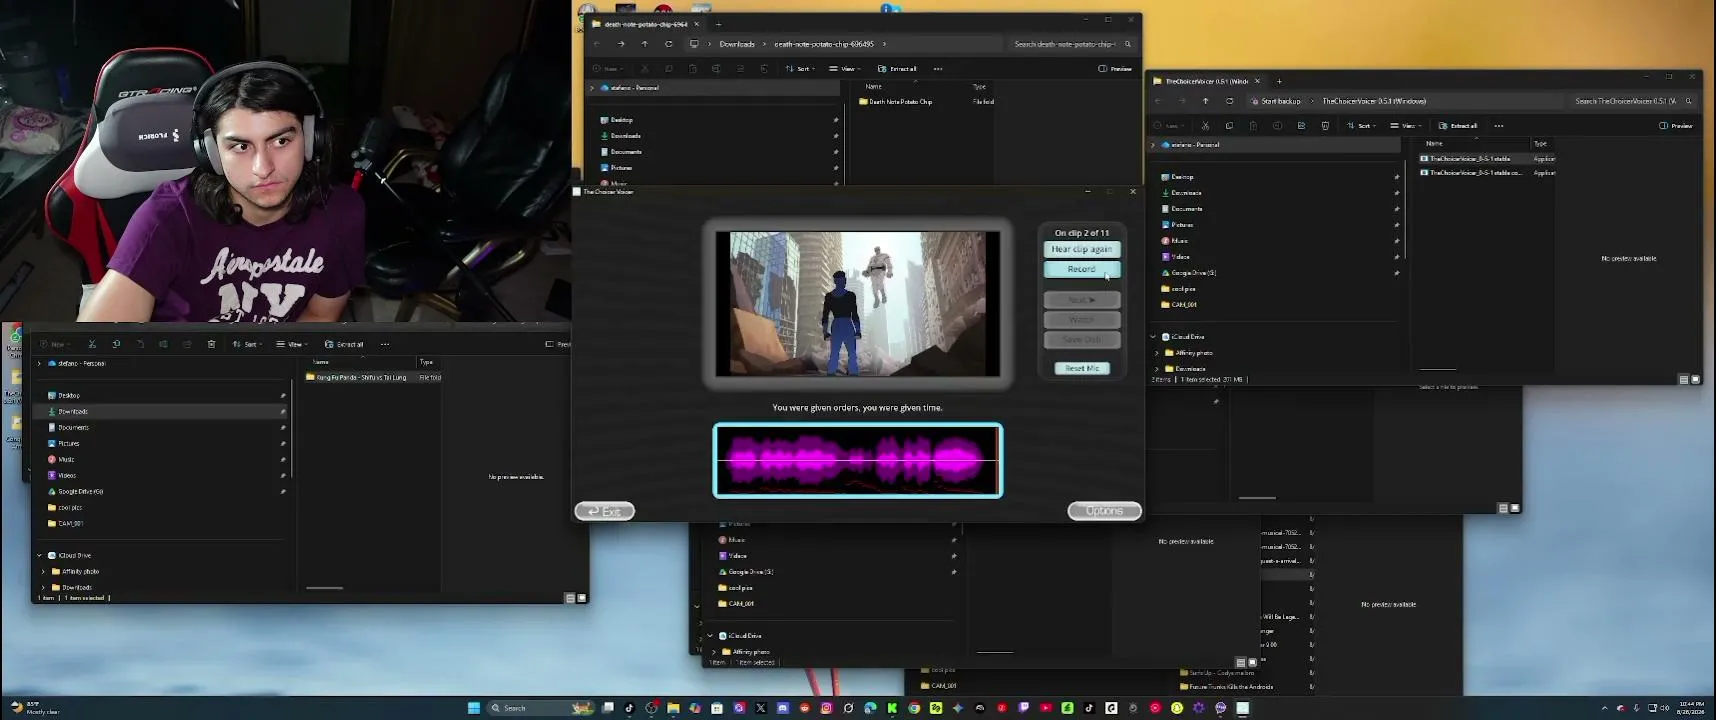Viewport: 1716px width, 720px height.
Task: Expand stefano - Personal in death-note-potato-chip window
Action: (592, 88)
